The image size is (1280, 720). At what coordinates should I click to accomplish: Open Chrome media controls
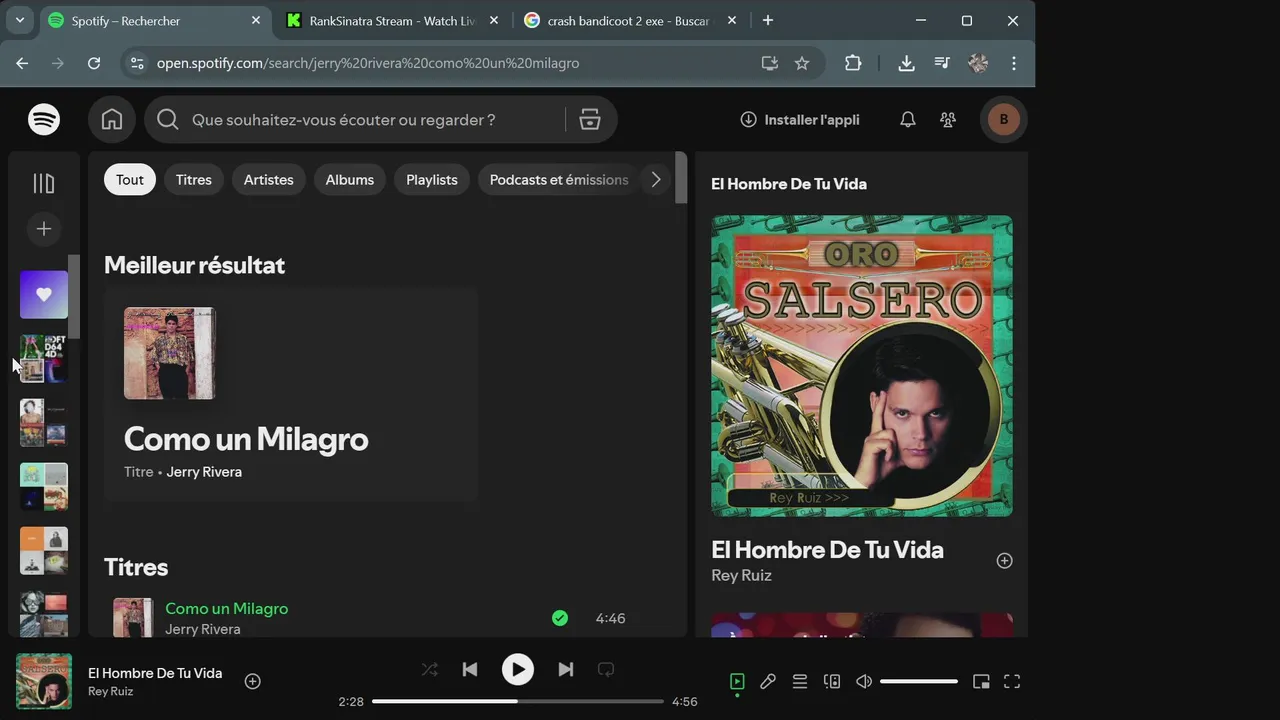pyautogui.click(x=942, y=63)
